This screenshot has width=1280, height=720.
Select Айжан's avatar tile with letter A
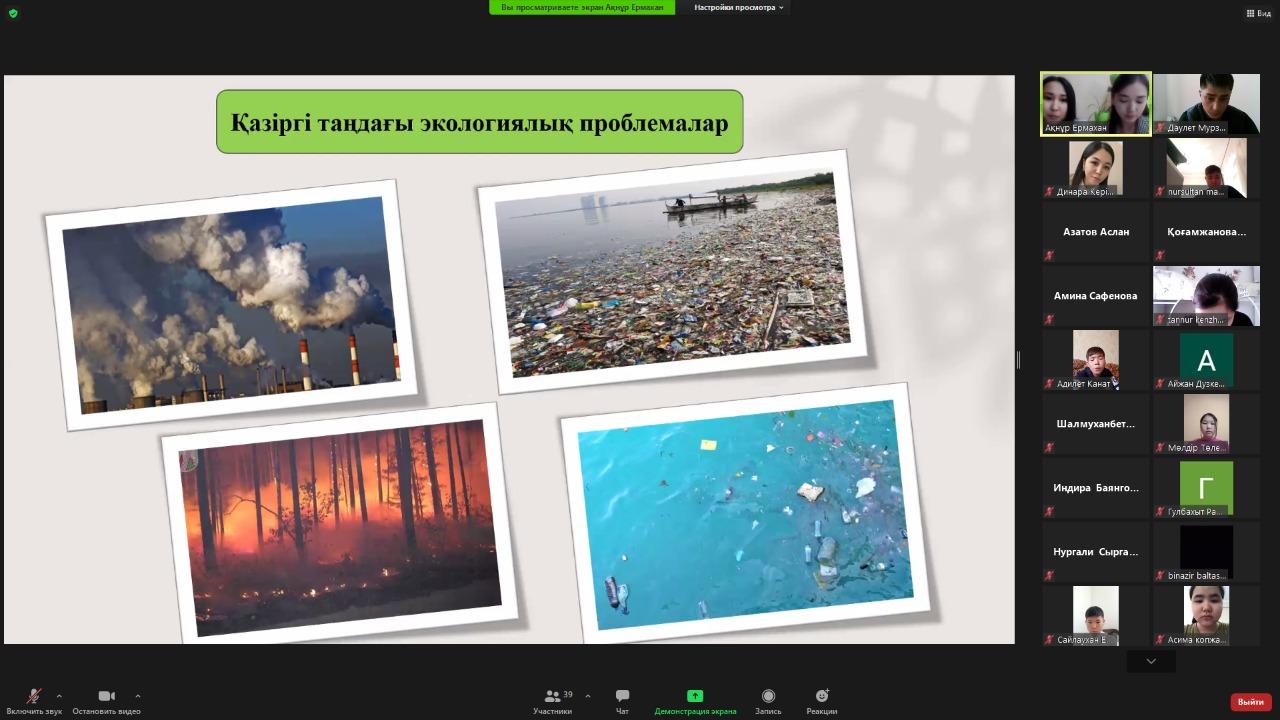tap(1206, 360)
